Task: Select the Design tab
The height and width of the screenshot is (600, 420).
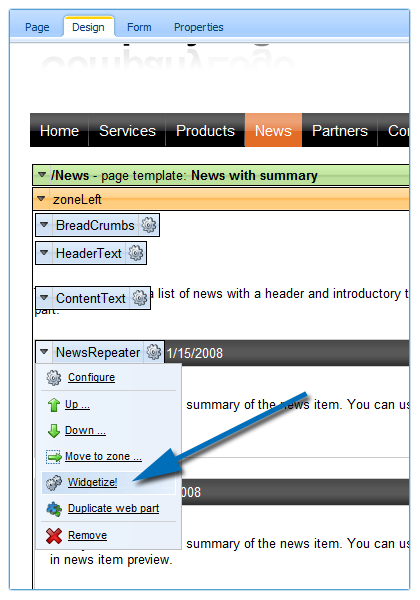Action: 88,27
